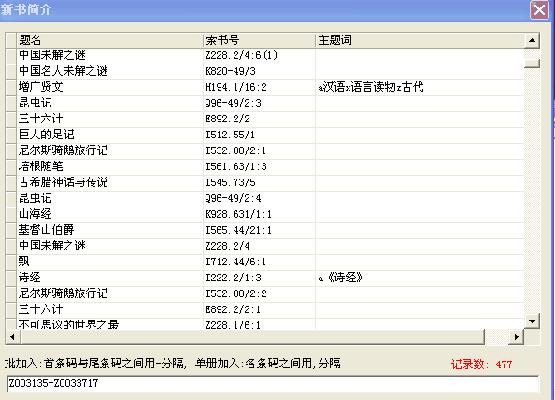This screenshot has height=400, width=555.
Task: Click the barcode range input field
Action: point(272,383)
